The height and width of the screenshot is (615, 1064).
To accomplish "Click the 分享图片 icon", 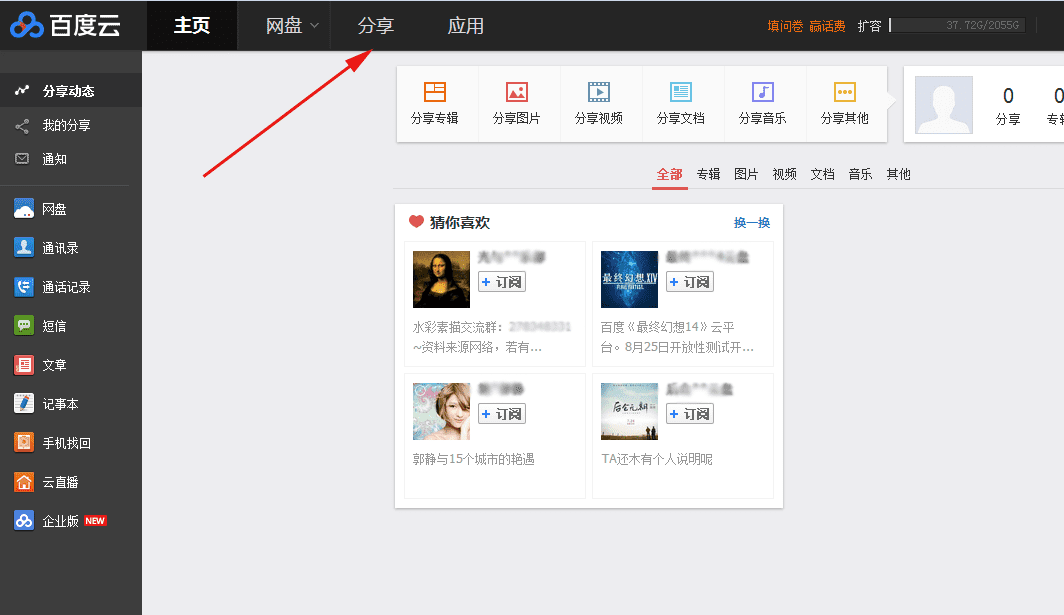I will point(516,92).
